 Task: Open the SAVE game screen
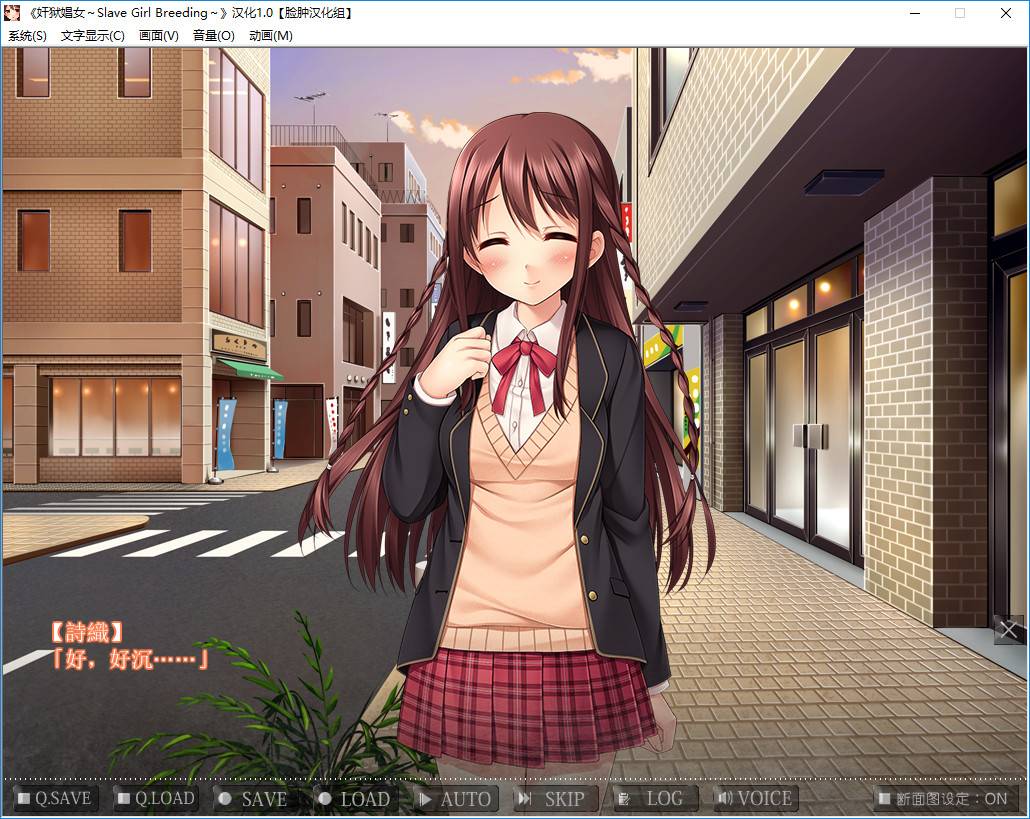(254, 799)
